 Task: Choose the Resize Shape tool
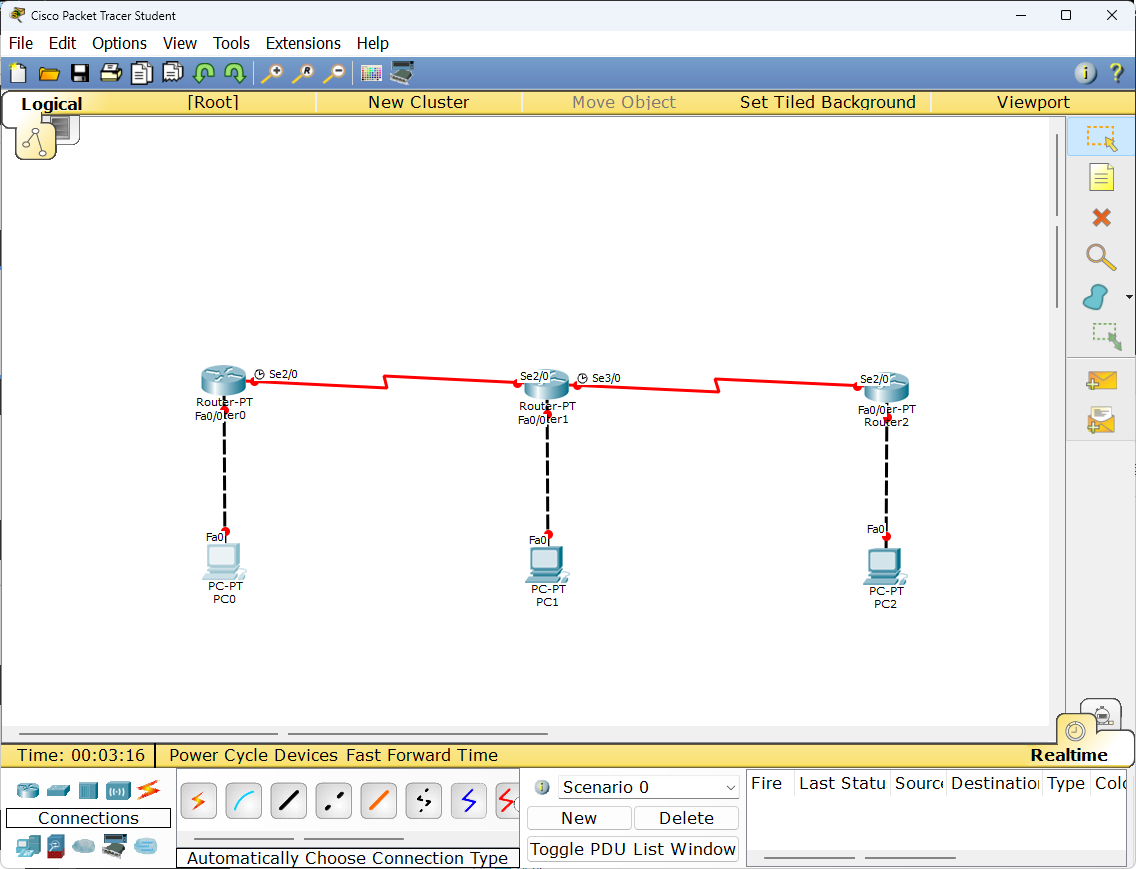tap(1106, 336)
